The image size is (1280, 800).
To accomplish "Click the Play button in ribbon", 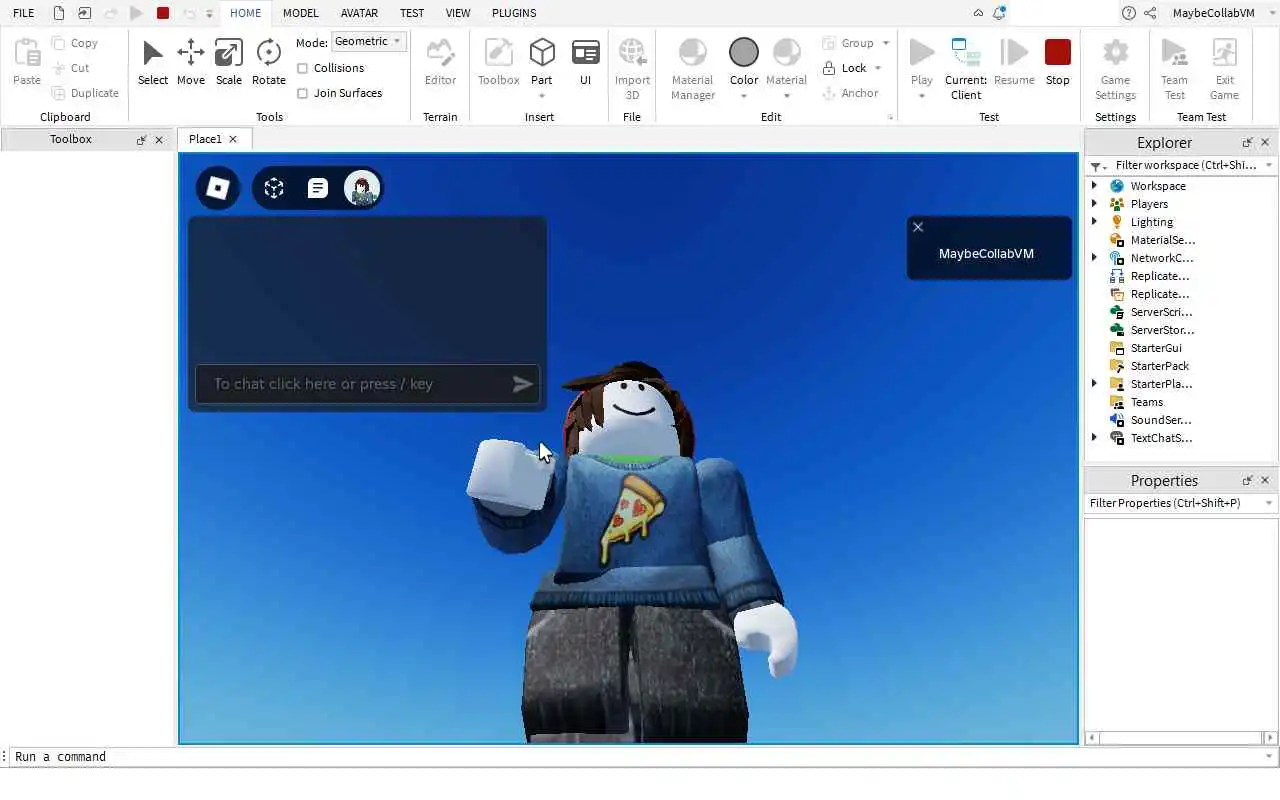I will (x=922, y=60).
